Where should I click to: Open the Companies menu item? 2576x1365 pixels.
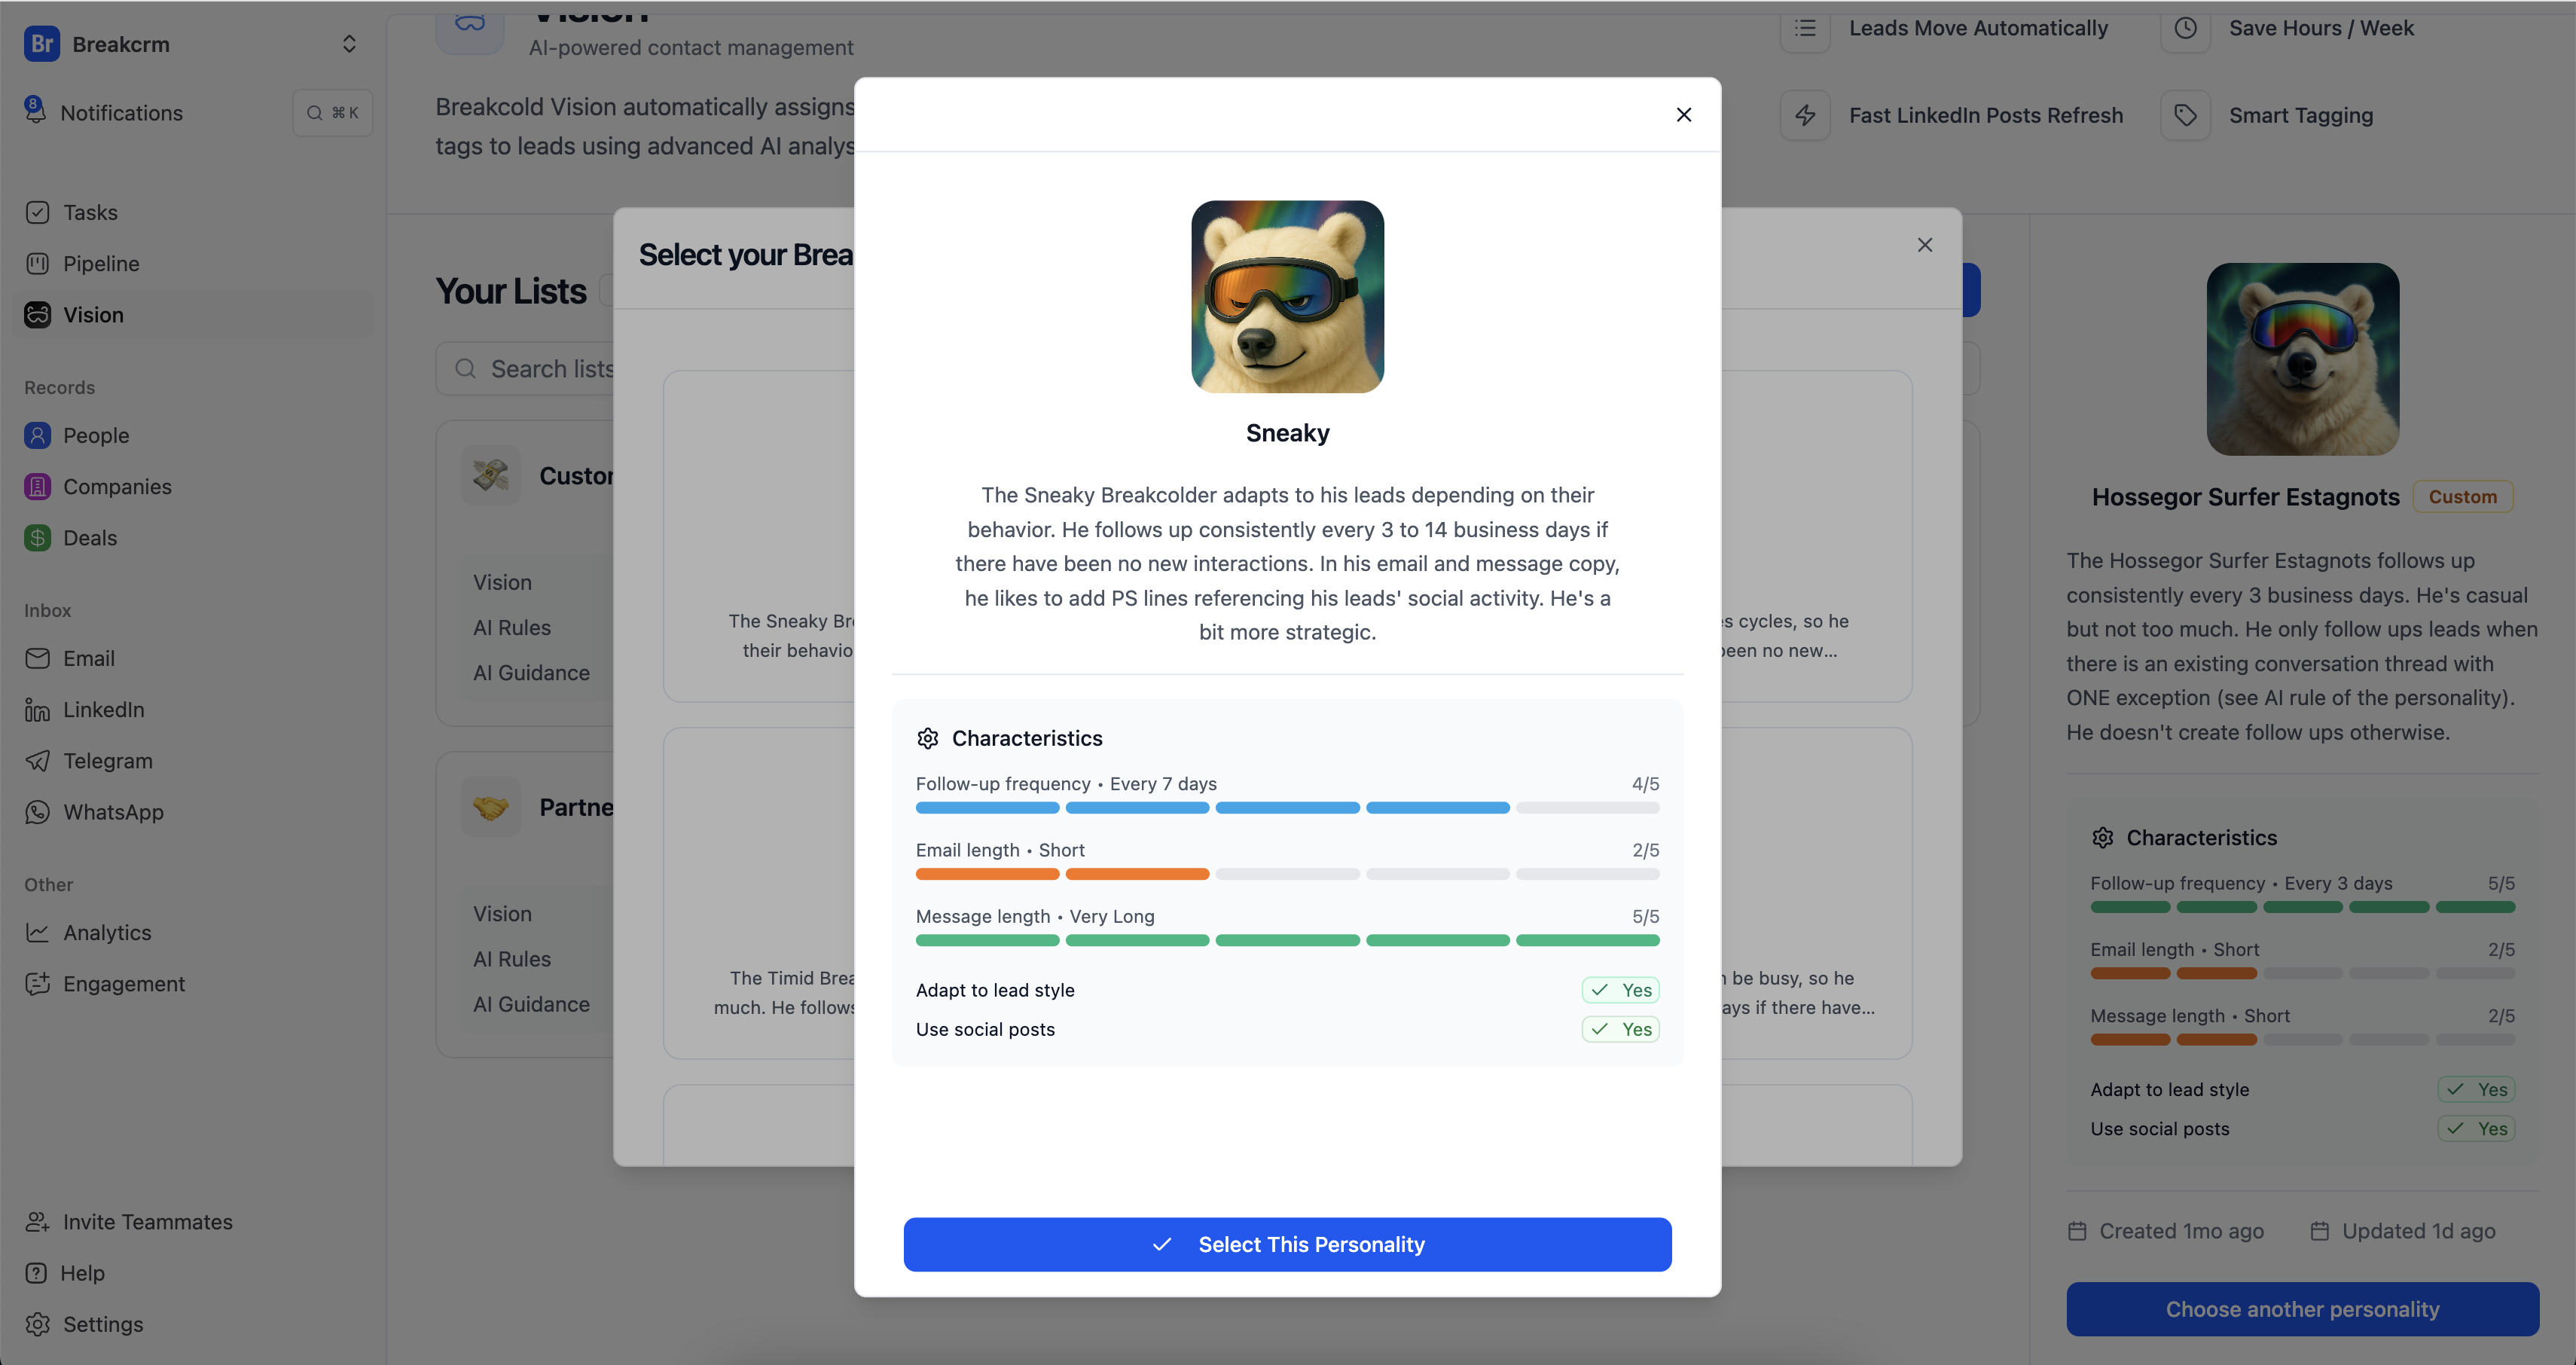pyautogui.click(x=117, y=487)
